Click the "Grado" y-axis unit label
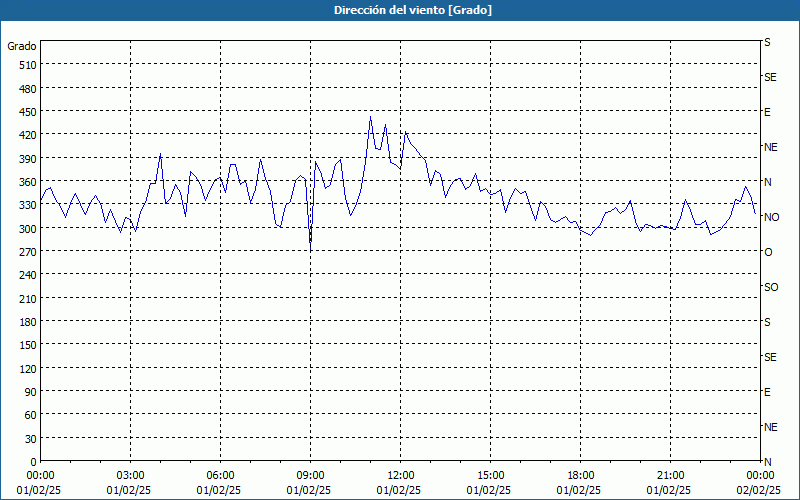800x500 pixels. 22,46
